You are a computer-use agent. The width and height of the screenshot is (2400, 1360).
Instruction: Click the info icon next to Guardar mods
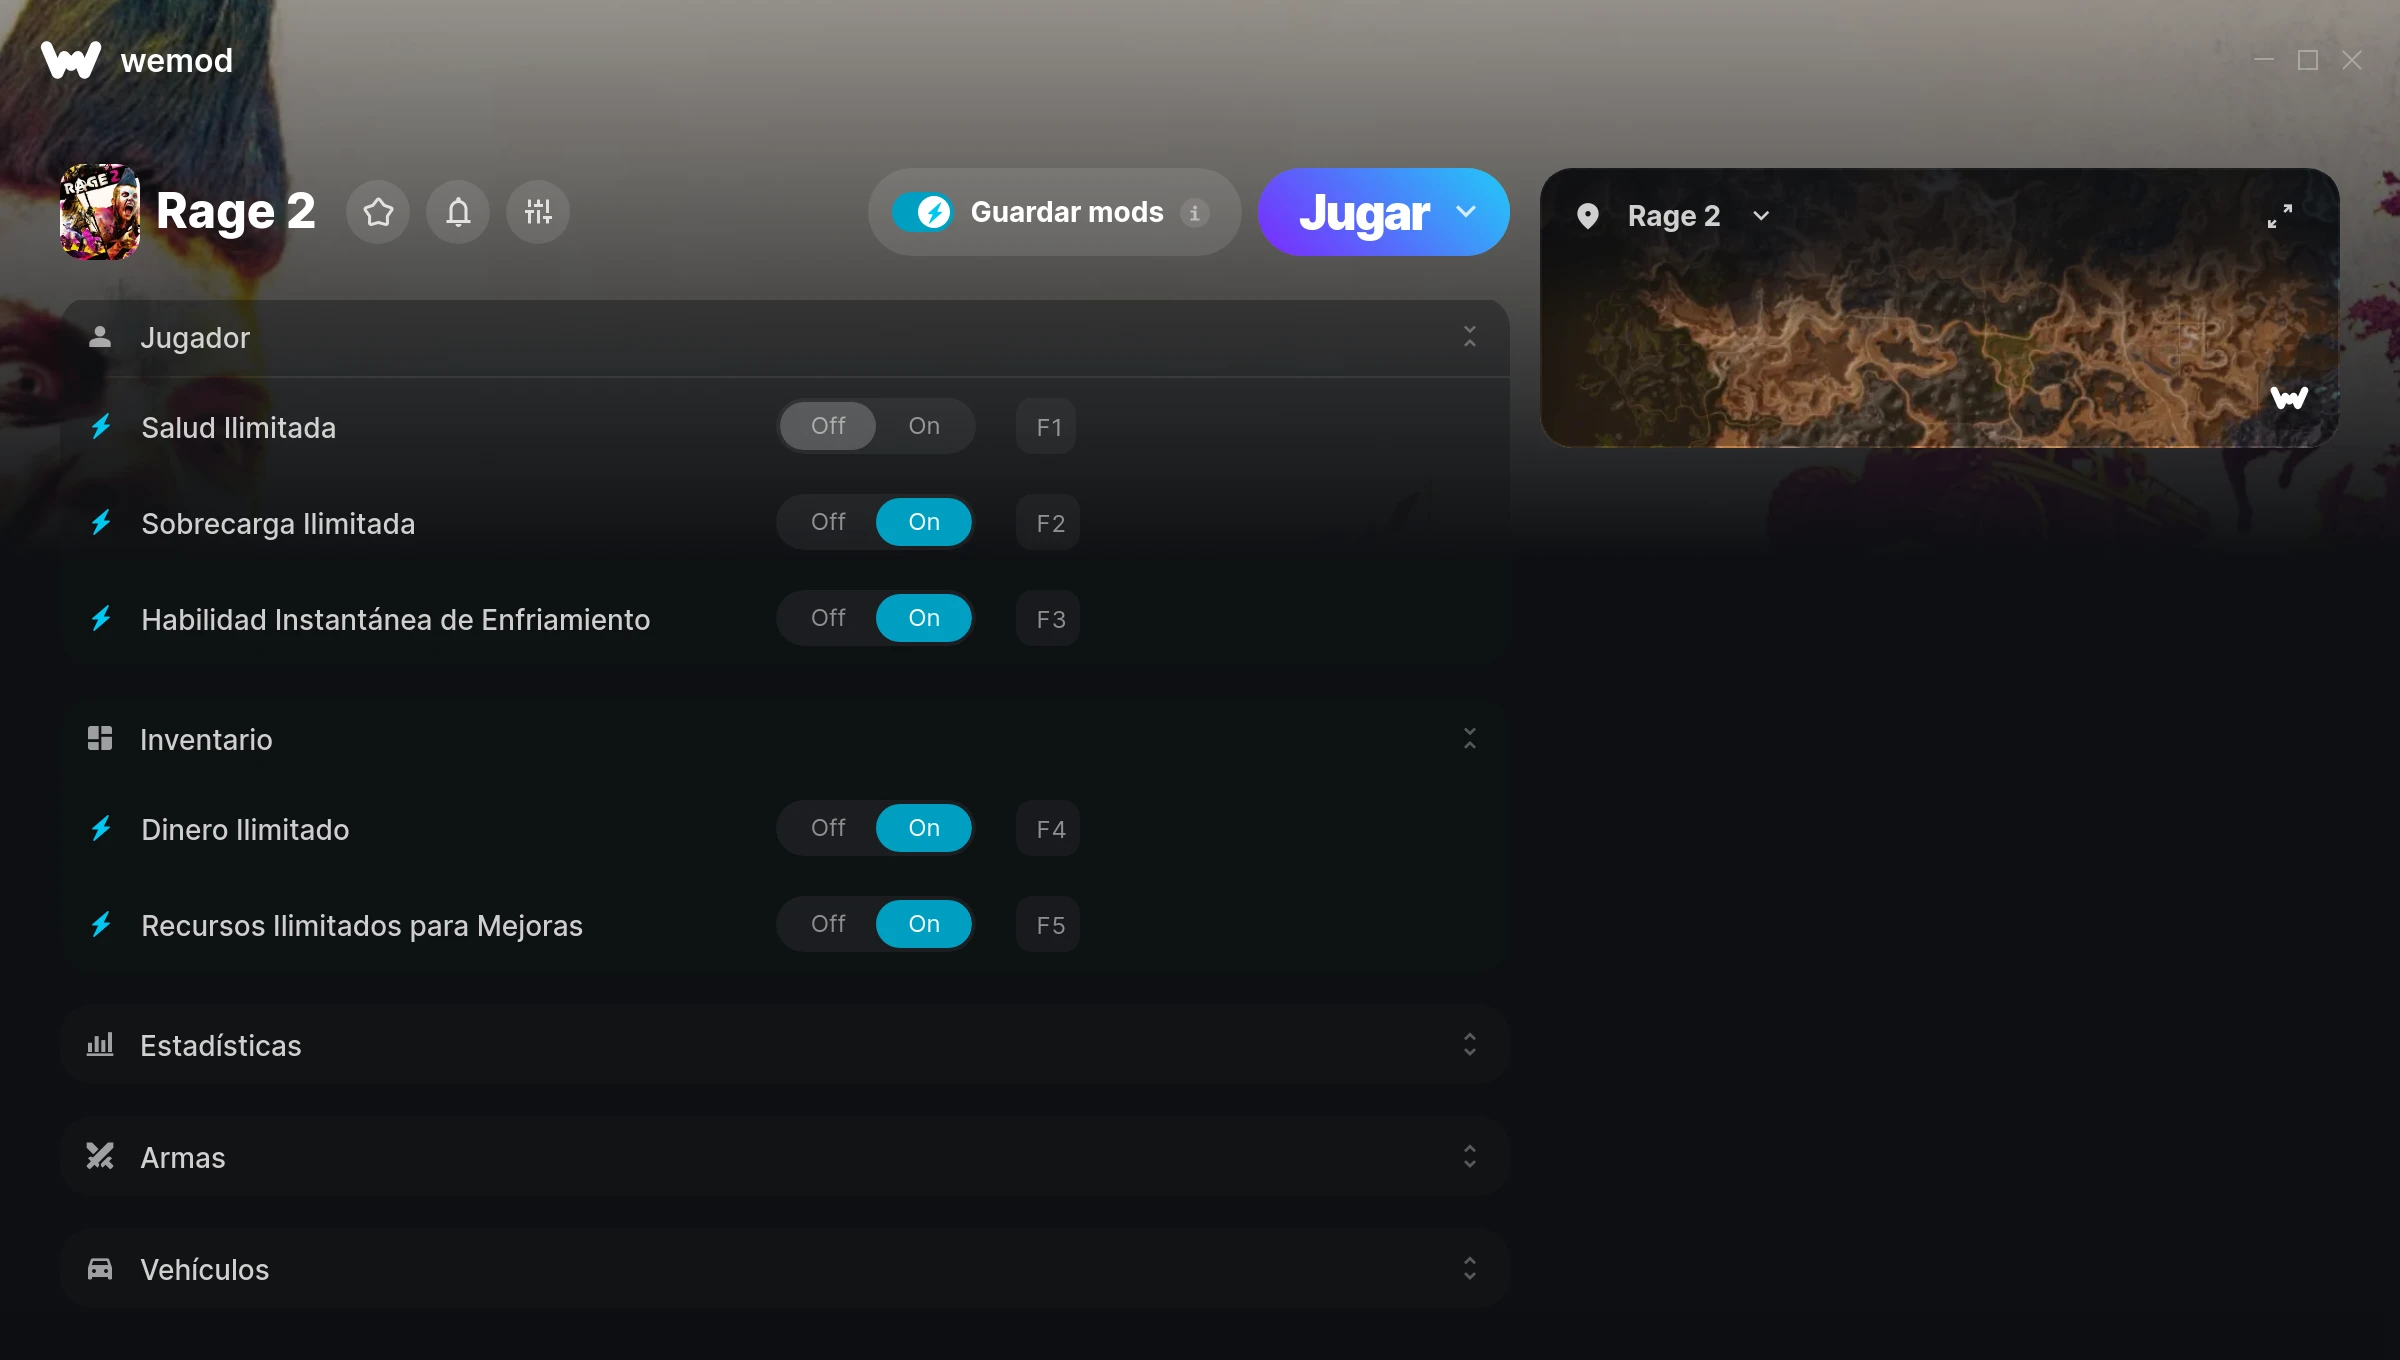point(1194,212)
